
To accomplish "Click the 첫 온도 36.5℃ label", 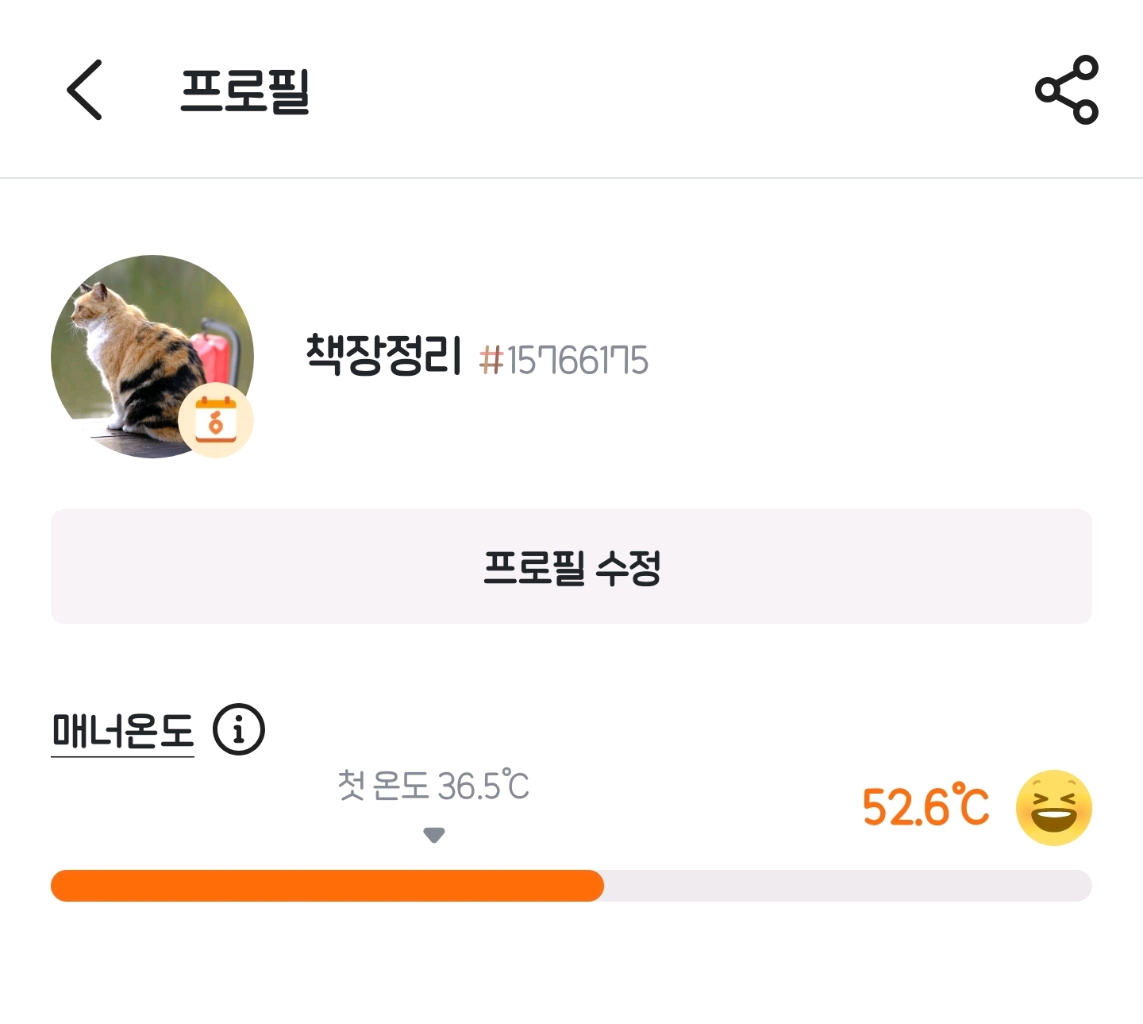I will (433, 787).
